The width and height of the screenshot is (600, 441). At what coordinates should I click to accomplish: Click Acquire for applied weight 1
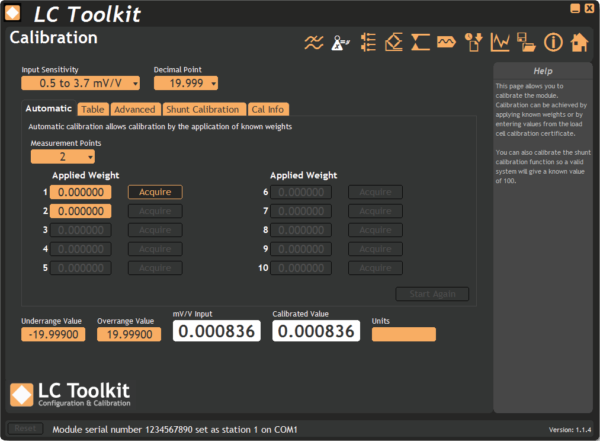155,192
